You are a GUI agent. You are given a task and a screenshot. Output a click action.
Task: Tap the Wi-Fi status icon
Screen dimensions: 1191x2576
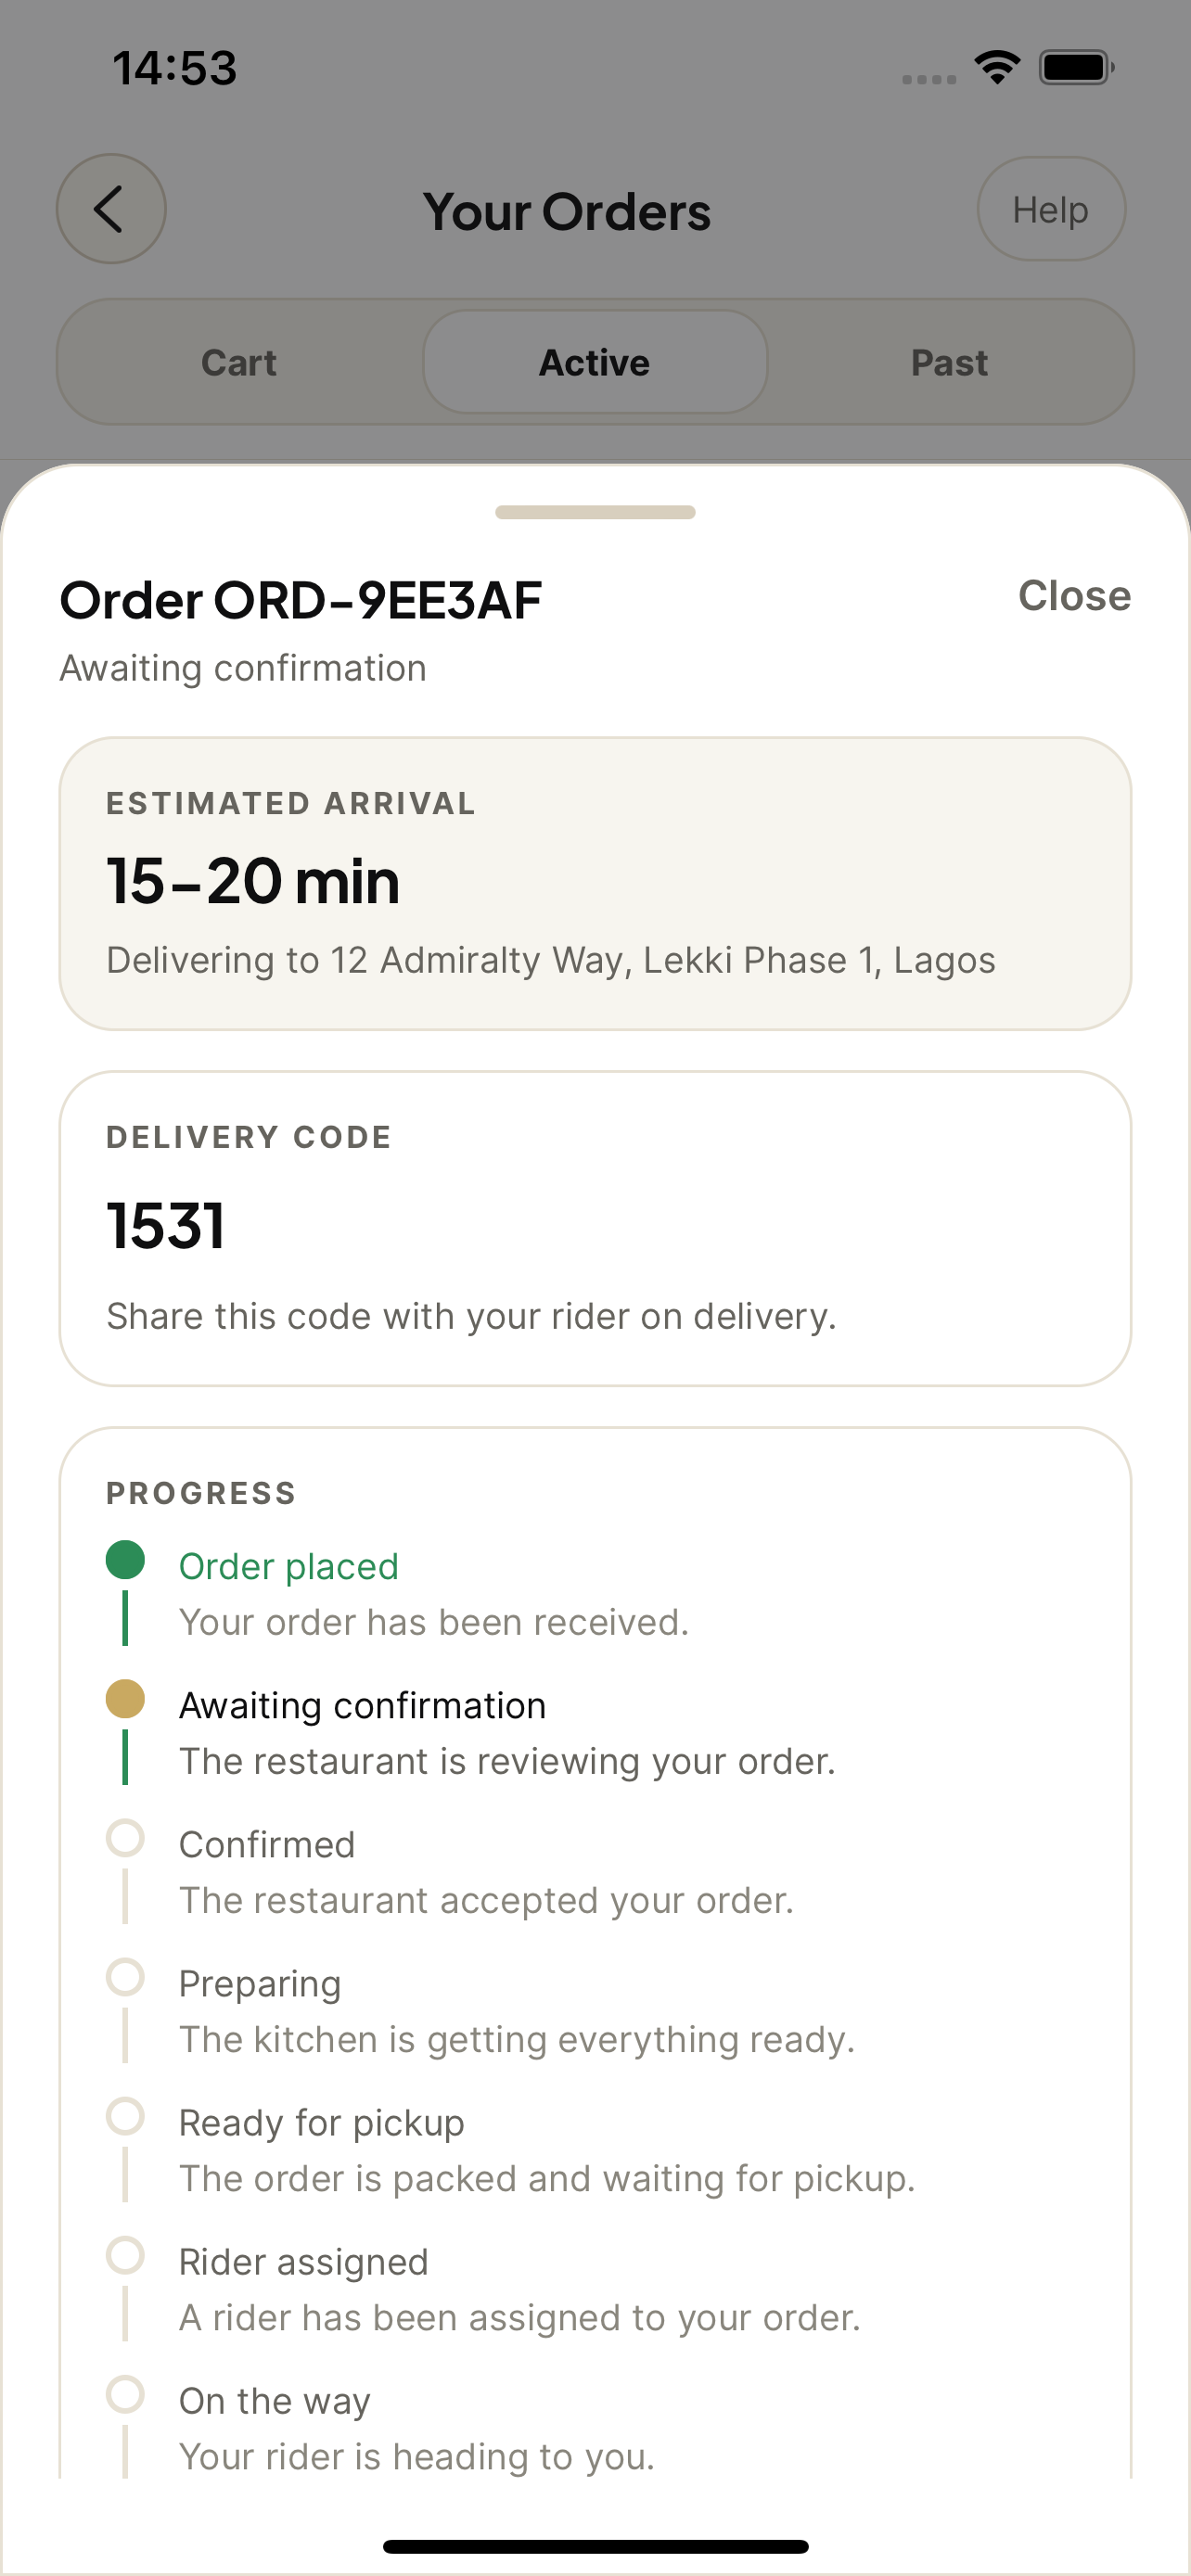click(x=997, y=67)
